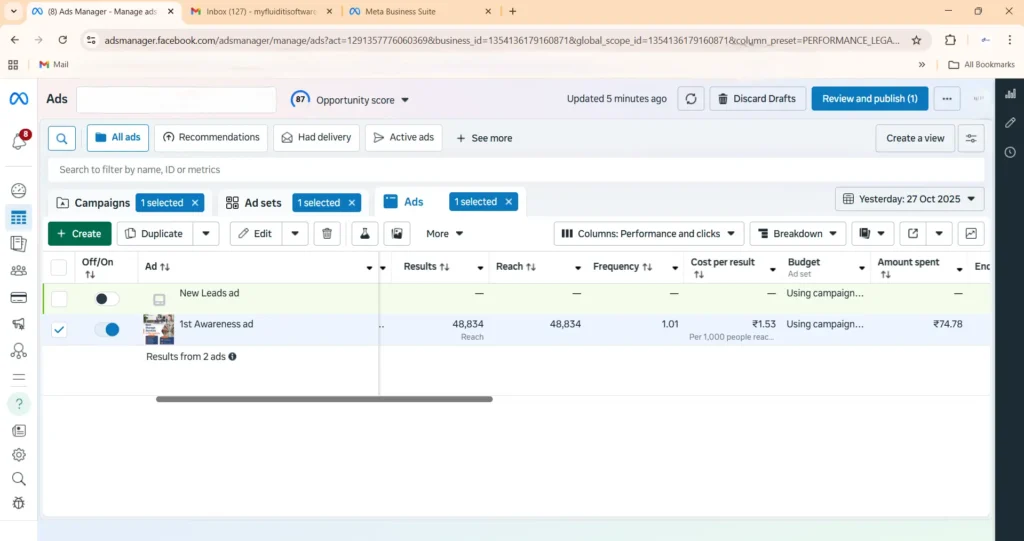Check the New Leads ad row checkbox
Viewport: 1024px width, 541px height.
59,299
